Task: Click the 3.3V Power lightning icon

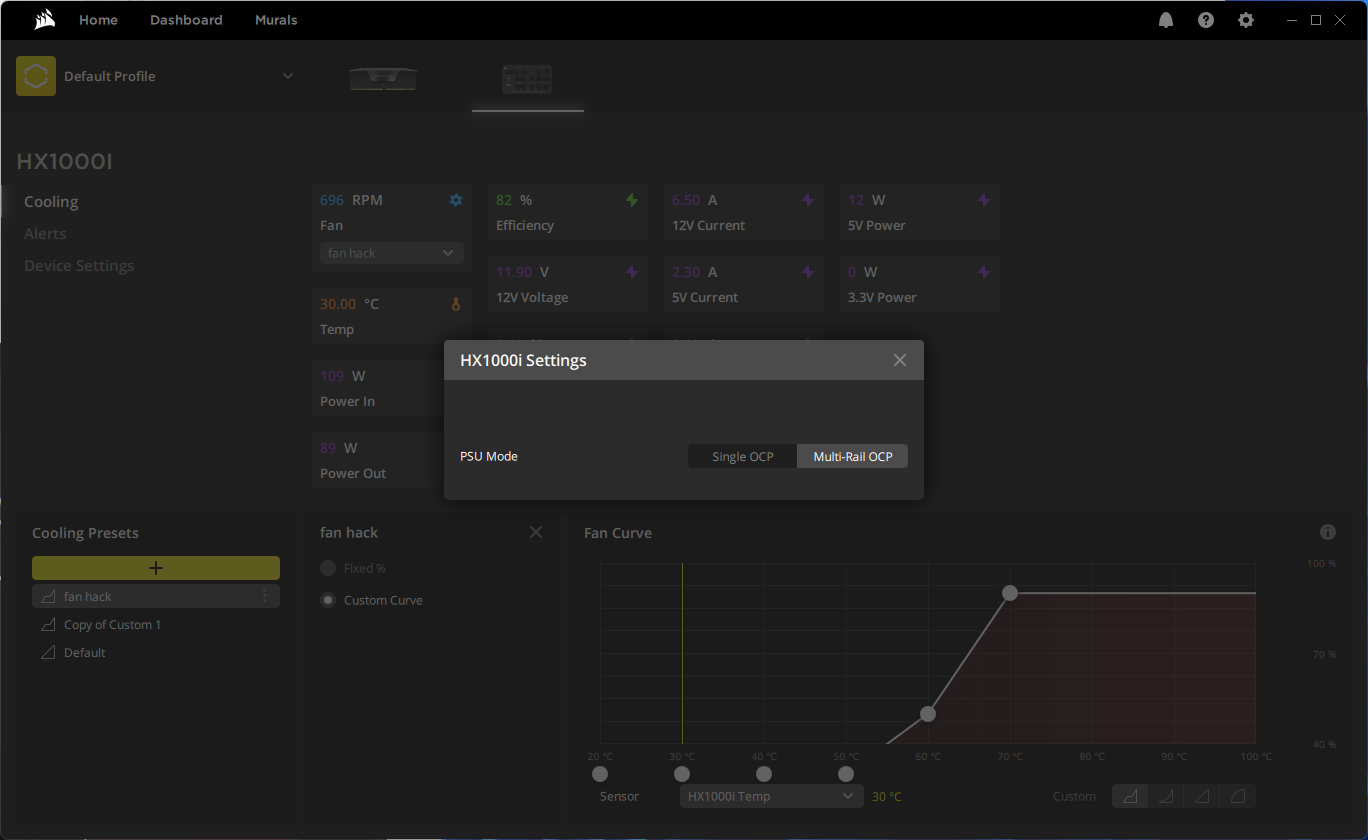Action: click(984, 272)
